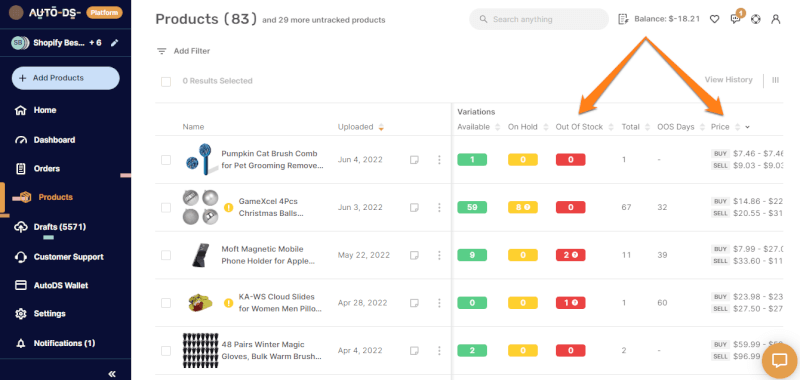Image resolution: width=800 pixels, height=380 pixels.
Task: Open the column layout icon near View History
Action: [x=776, y=80]
